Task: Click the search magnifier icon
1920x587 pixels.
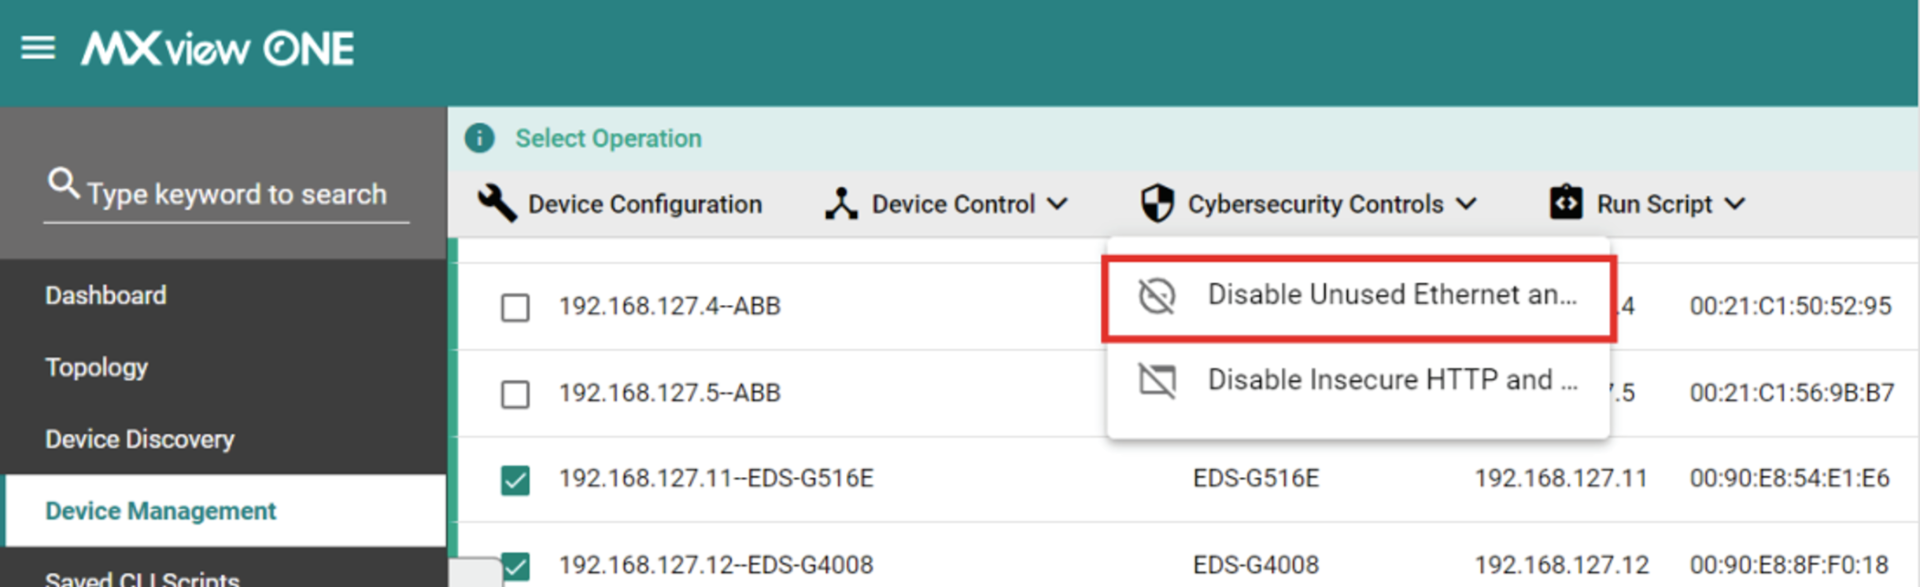Action: pyautogui.click(x=63, y=183)
